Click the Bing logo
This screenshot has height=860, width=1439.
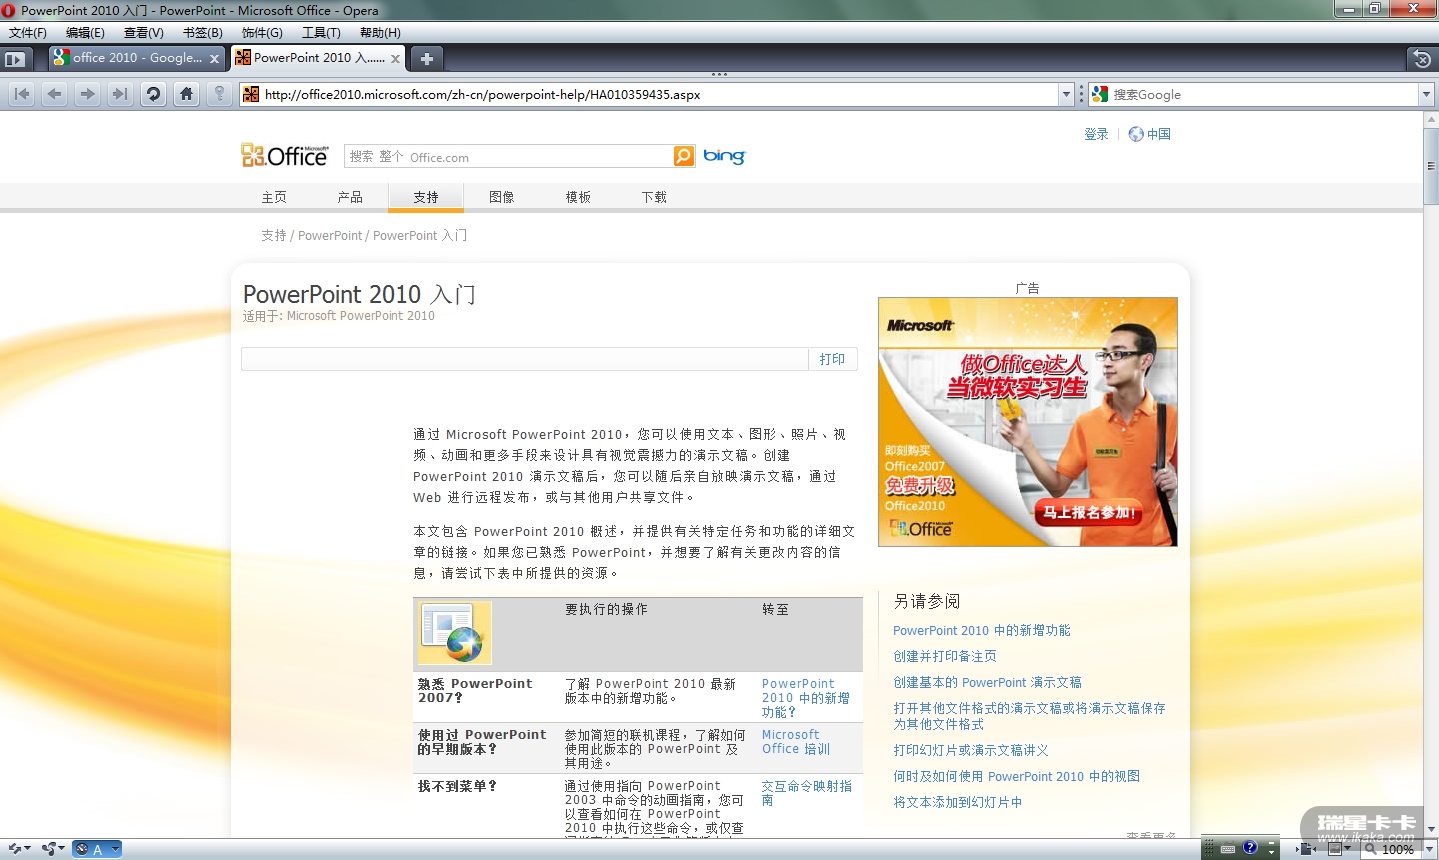[x=724, y=156]
